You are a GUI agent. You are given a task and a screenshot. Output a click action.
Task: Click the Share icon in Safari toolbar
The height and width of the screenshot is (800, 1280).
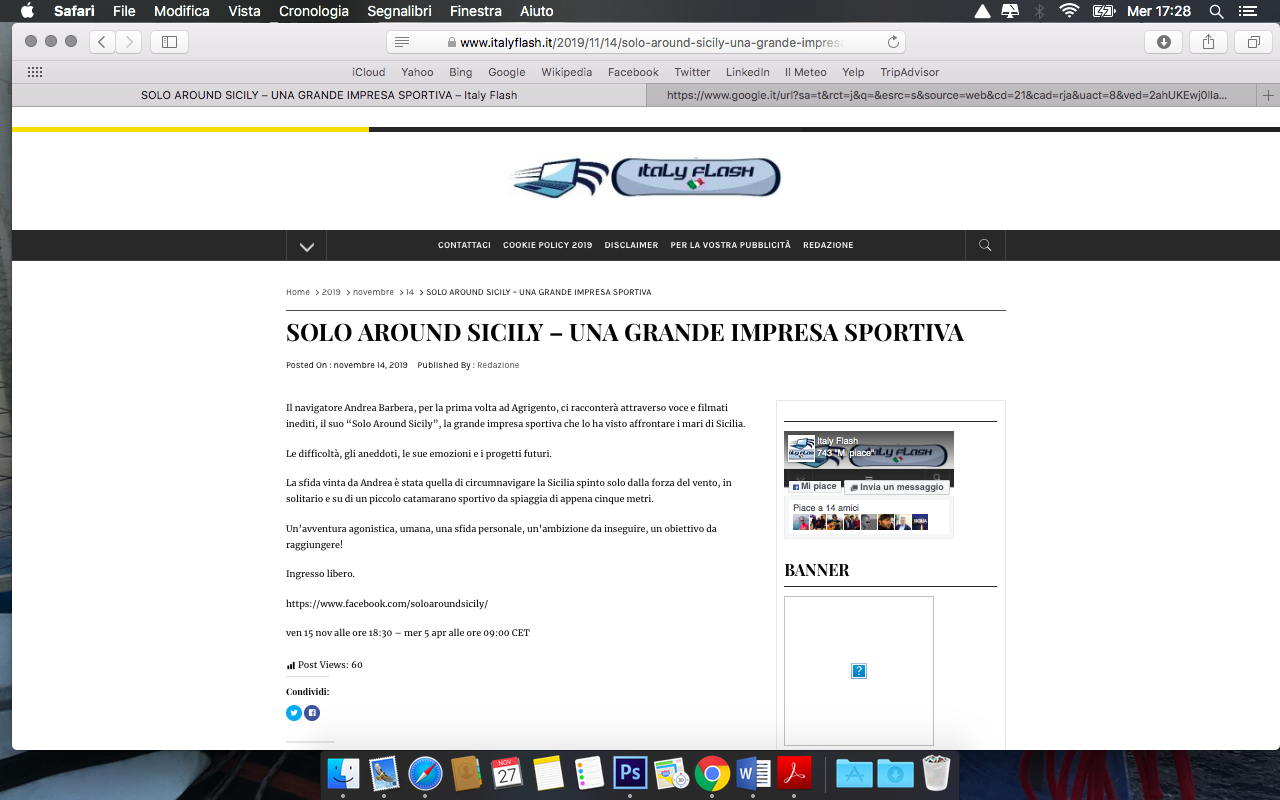tap(1208, 42)
